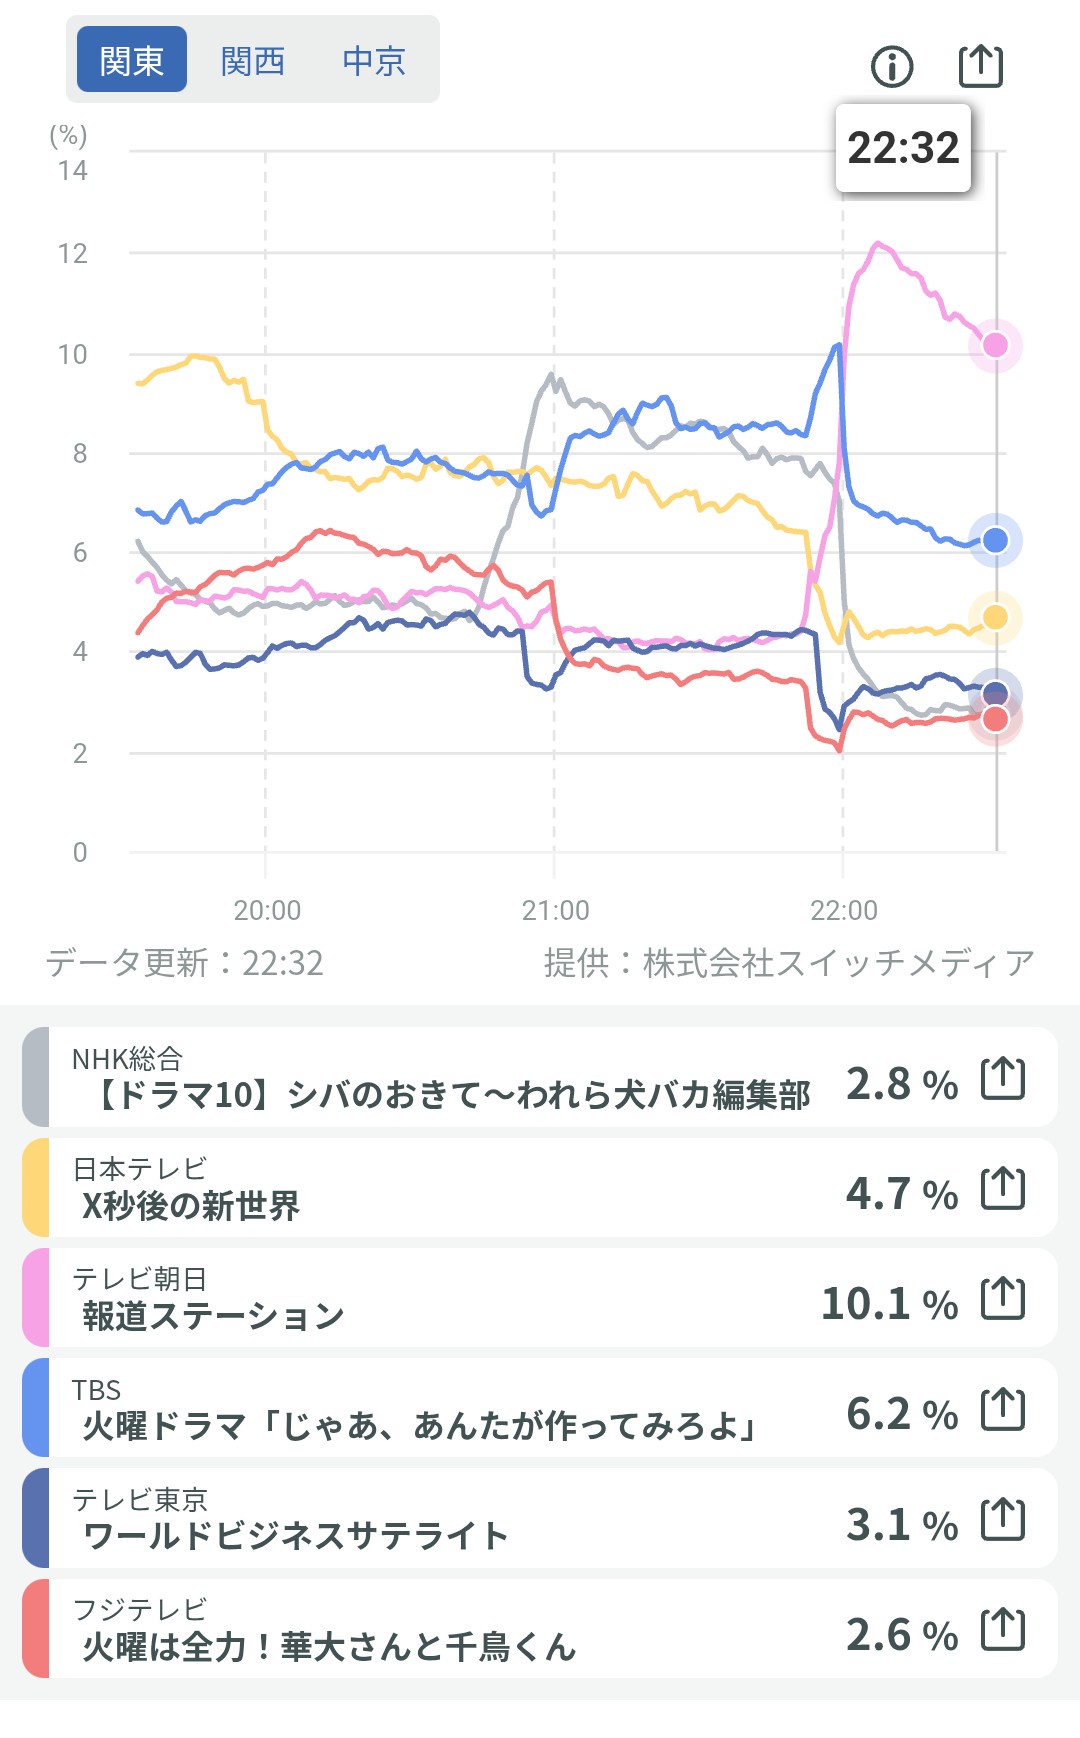
Task: Share the NHK総合 program rating
Action: (x=1003, y=1079)
